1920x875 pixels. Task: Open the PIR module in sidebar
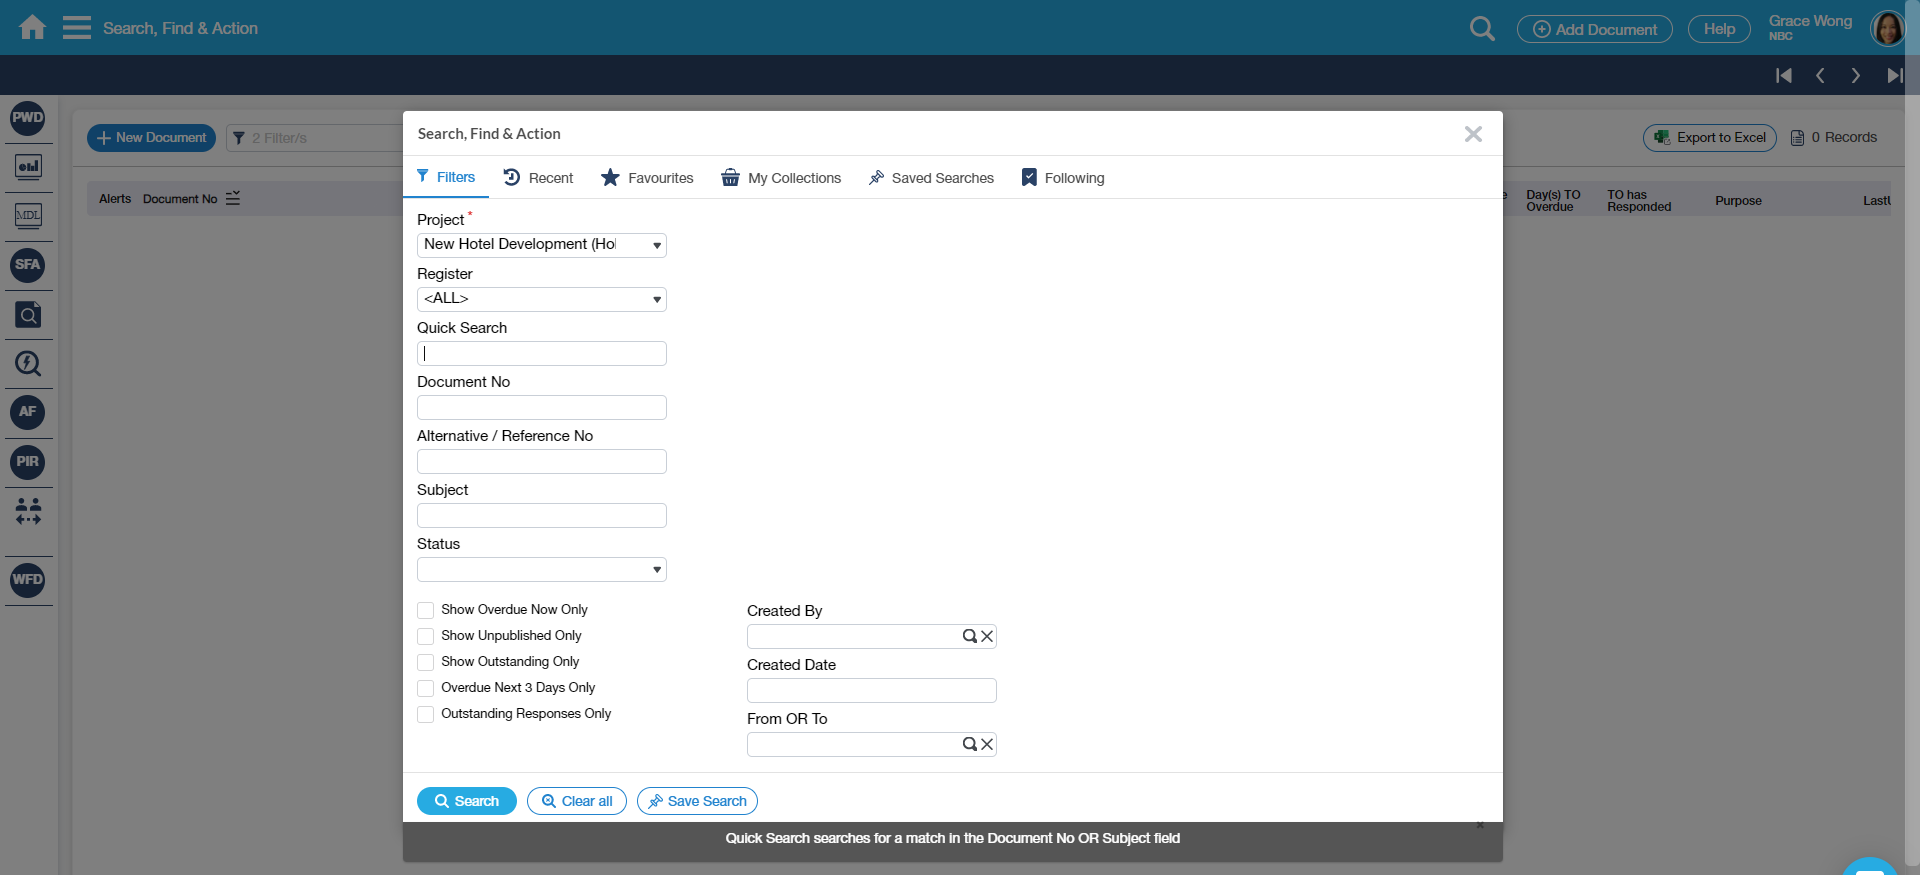click(x=28, y=462)
